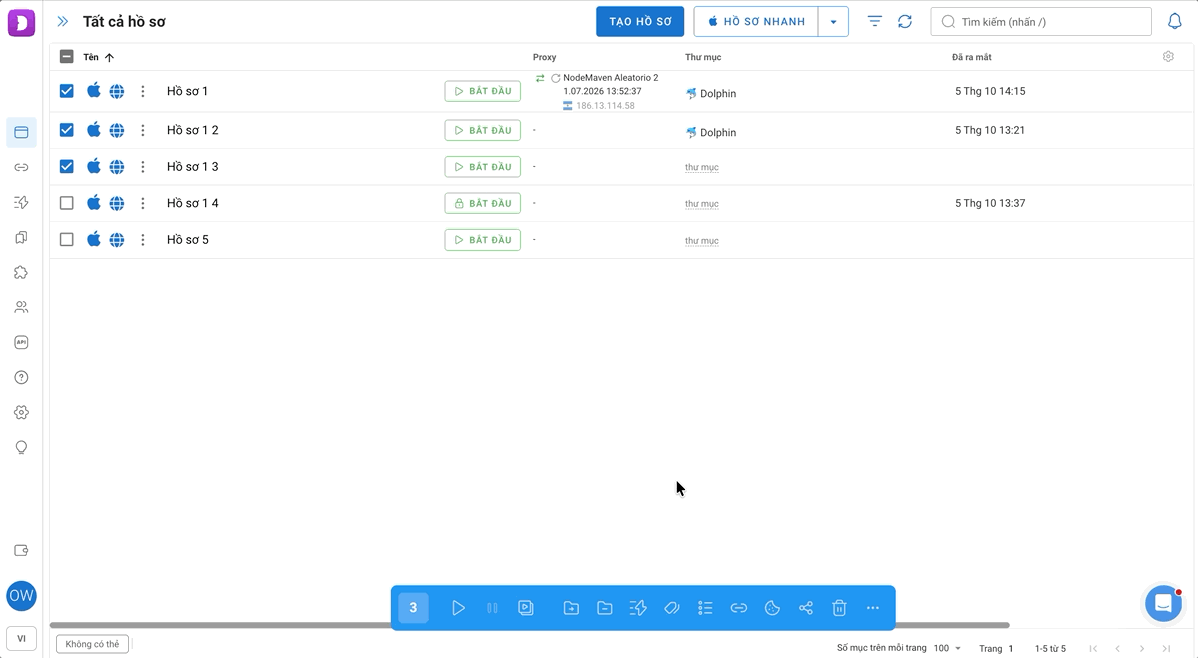Click Bắt đầu for Hồ sơ 1
Screen dimensions: 1198x658
pos(483,91)
